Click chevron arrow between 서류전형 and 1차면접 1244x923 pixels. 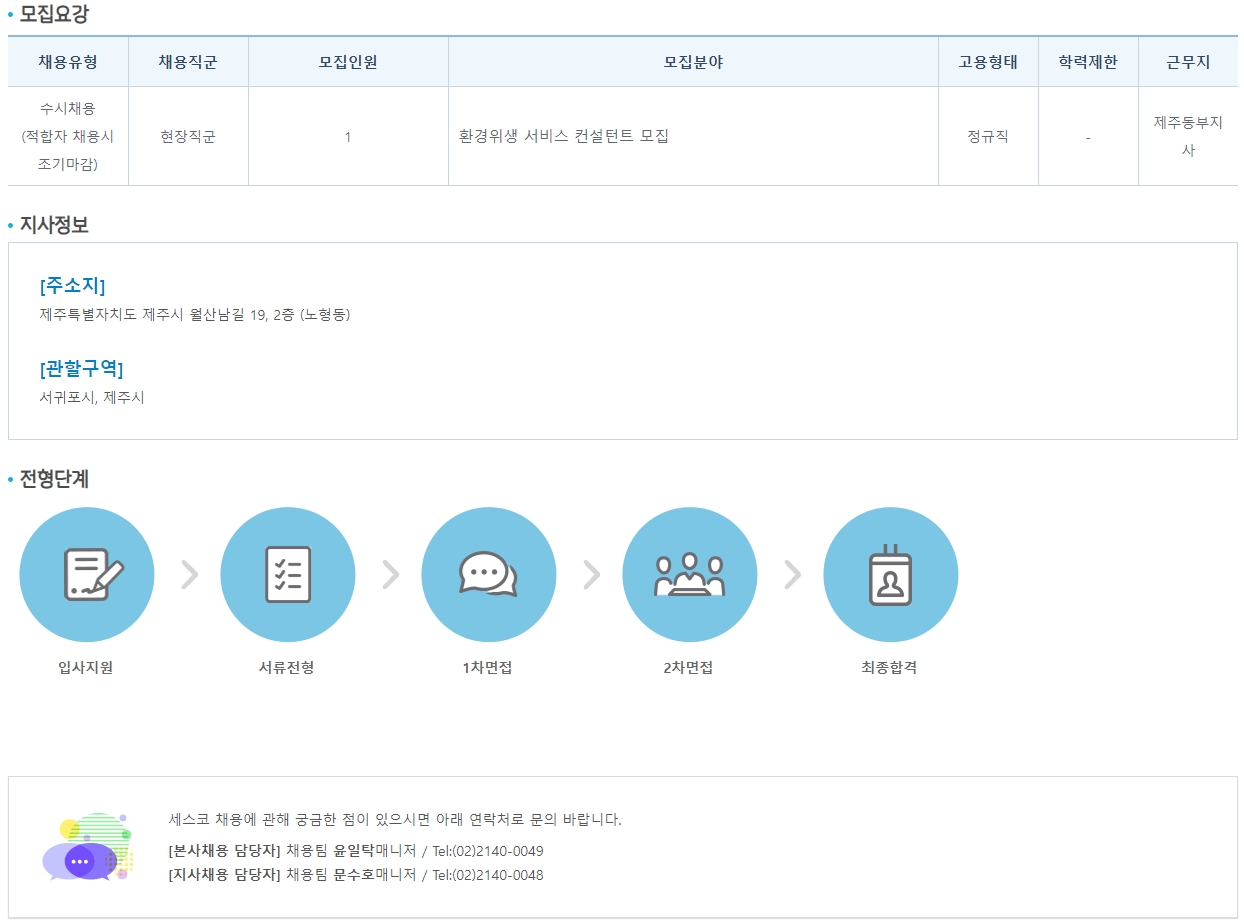390,575
